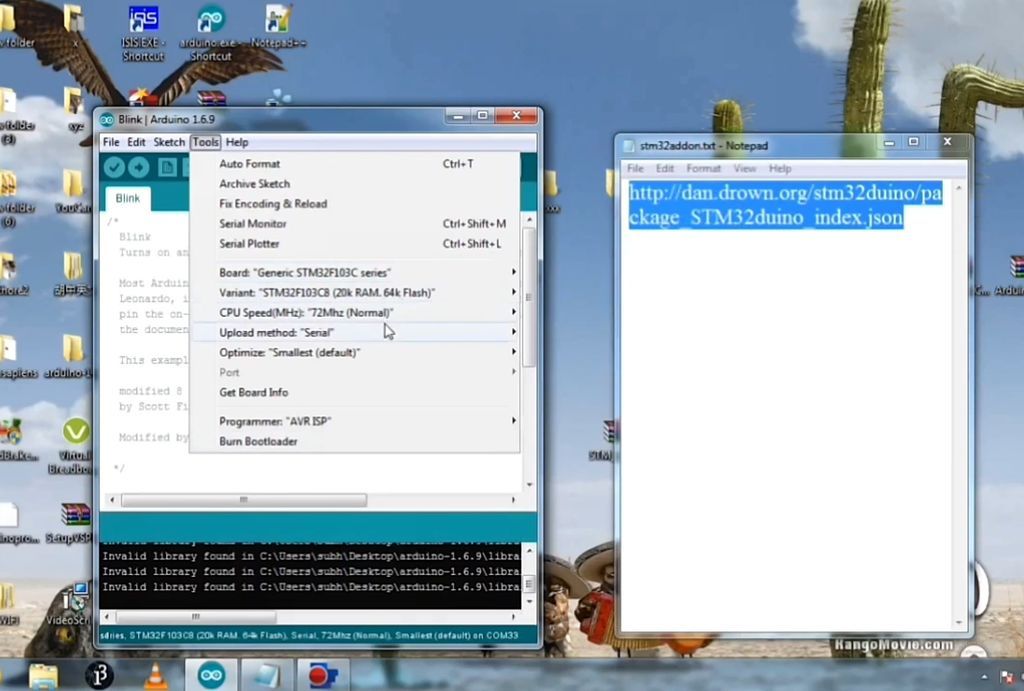This screenshot has width=1024, height=691.
Task: Switch to the Blink sketch tab
Action: point(127,198)
